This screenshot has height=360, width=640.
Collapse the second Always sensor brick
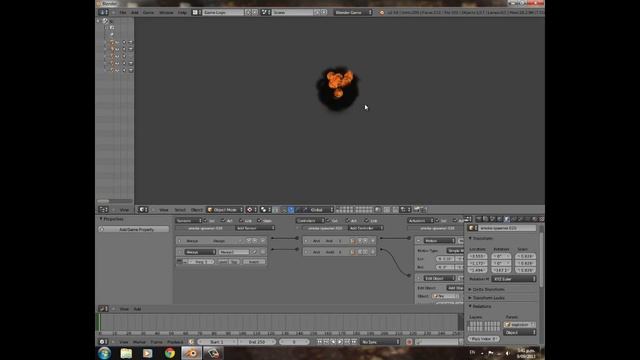180,252
